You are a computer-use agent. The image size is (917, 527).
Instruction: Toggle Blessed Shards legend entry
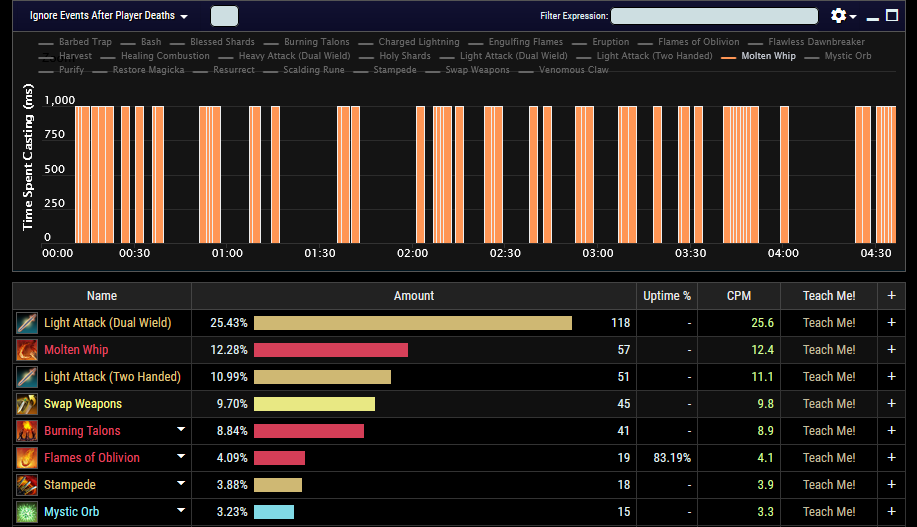click(x=212, y=42)
